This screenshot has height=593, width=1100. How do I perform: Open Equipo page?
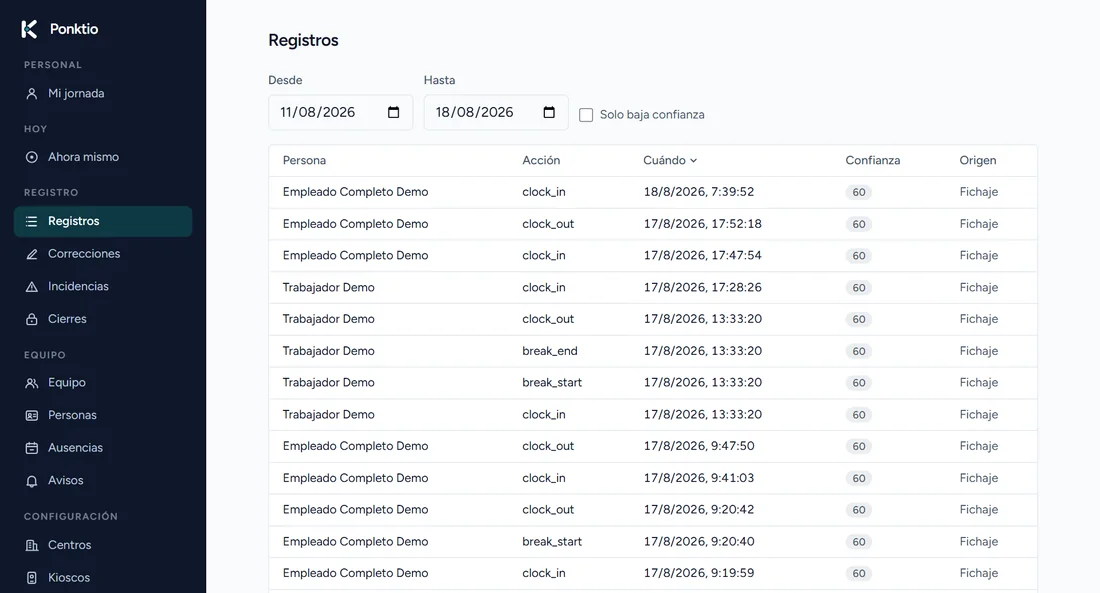103,382
